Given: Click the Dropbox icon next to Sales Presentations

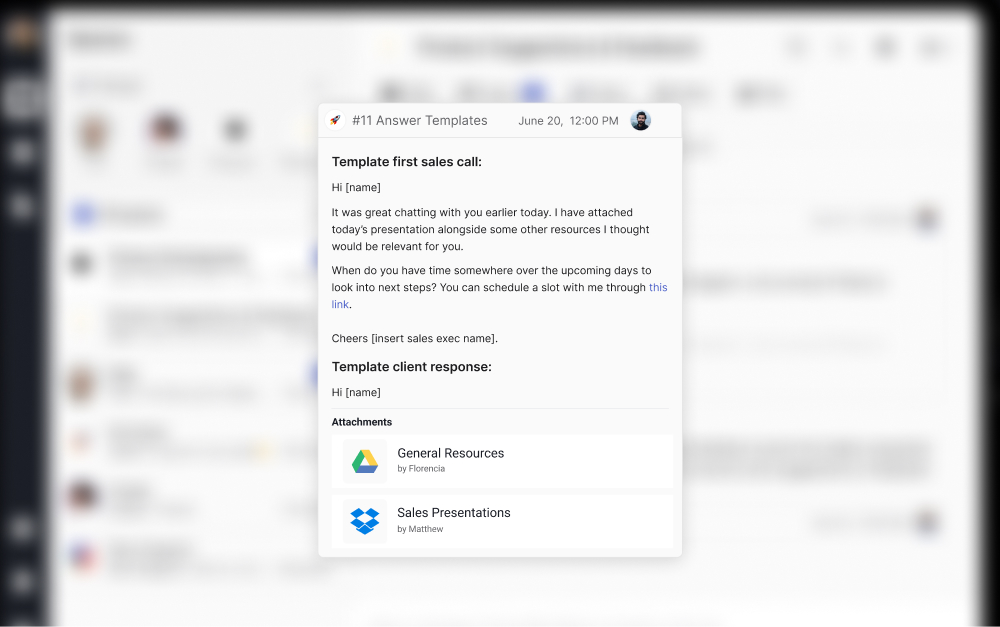Looking at the screenshot, I should [x=365, y=521].
